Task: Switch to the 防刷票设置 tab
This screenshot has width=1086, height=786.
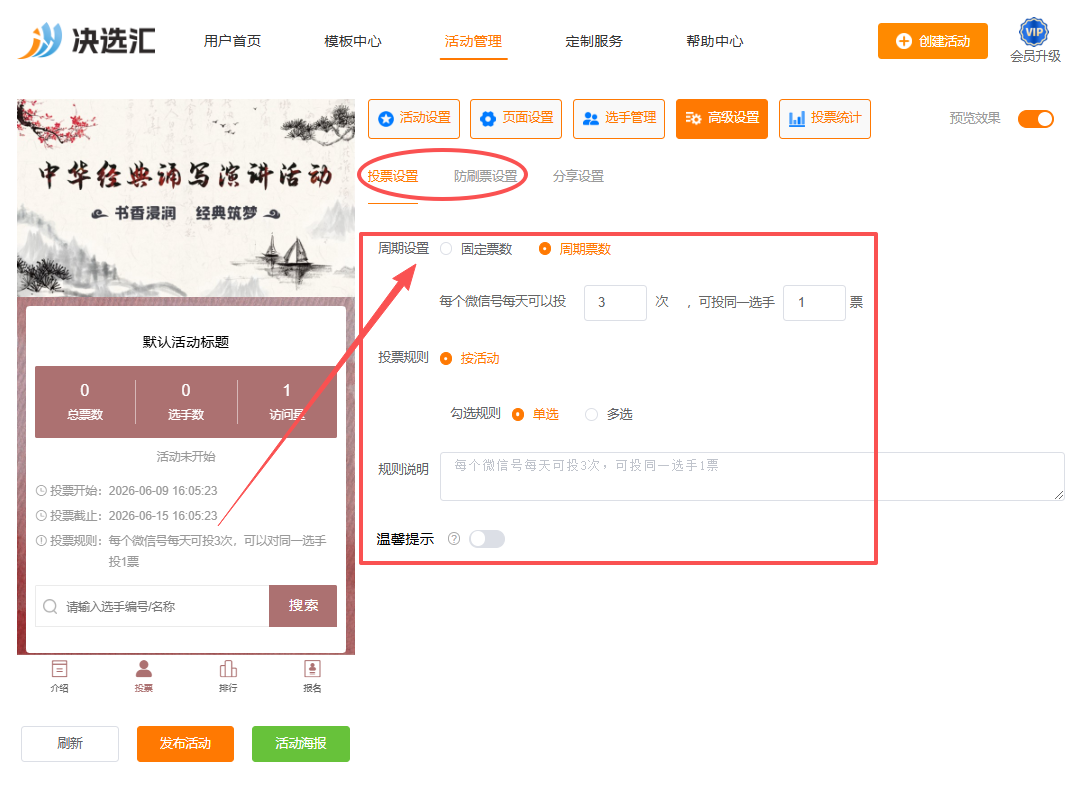Action: (x=486, y=177)
